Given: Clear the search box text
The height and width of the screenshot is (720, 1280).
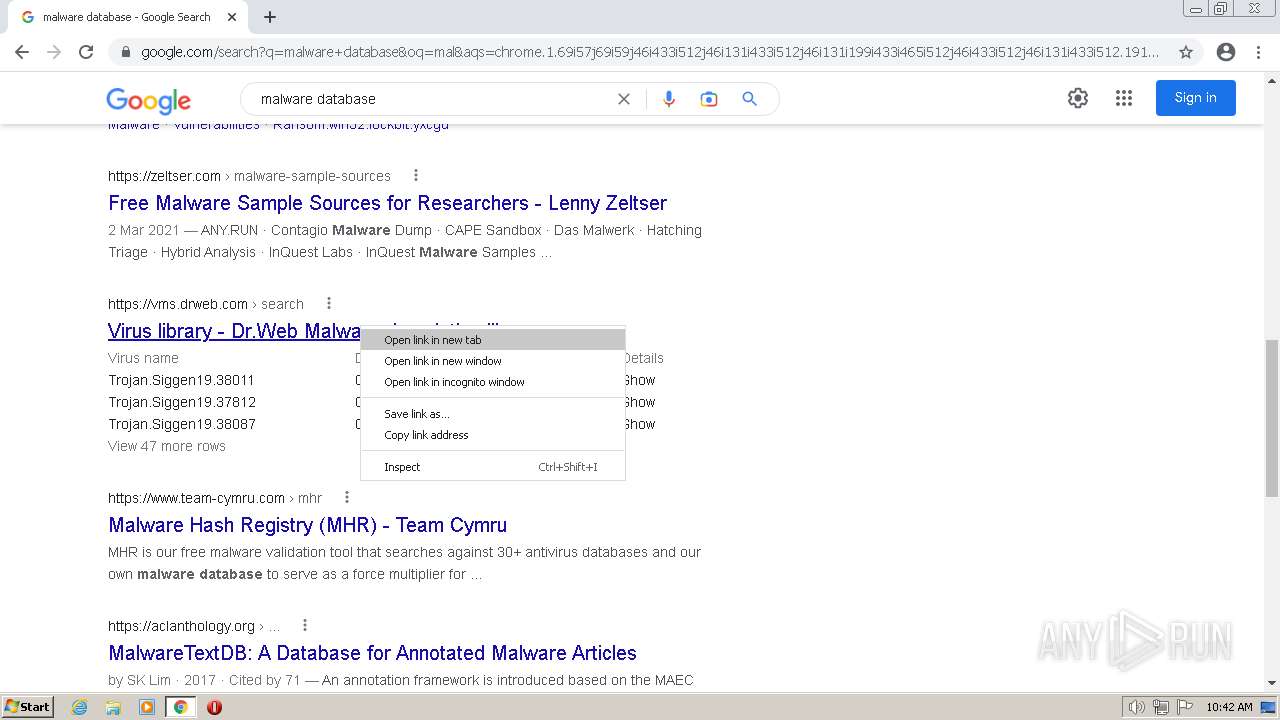Looking at the screenshot, I should pyautogui.click(x=624, y=99).
